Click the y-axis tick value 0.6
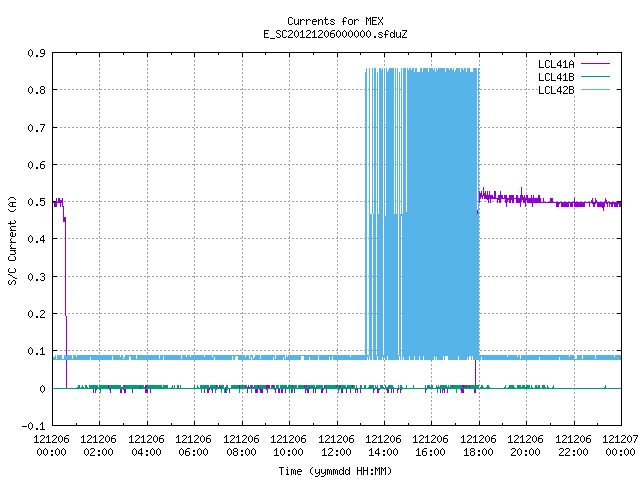The width and height of the screenshot is (640, 480). [36, 165]
